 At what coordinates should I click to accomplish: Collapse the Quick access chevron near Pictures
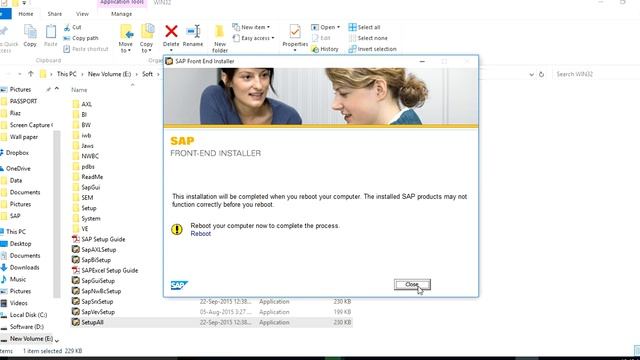(x=57, y=89)
